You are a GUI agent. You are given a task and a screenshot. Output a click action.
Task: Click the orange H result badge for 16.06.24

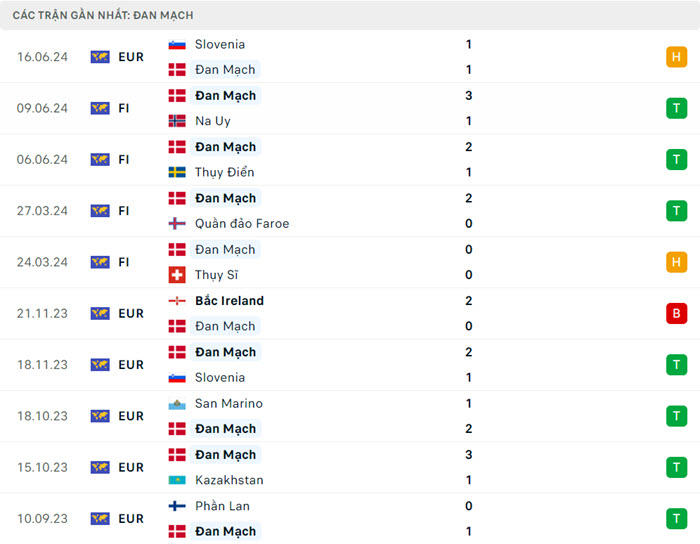tap(677, 57)
